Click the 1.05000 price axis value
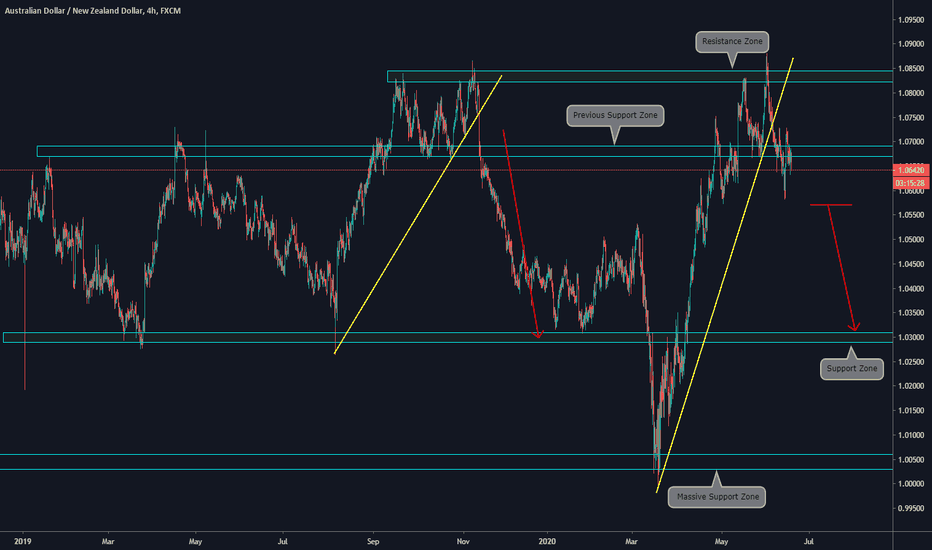The image size is (932, 550). pyautogui.click(x=911, y=240)
